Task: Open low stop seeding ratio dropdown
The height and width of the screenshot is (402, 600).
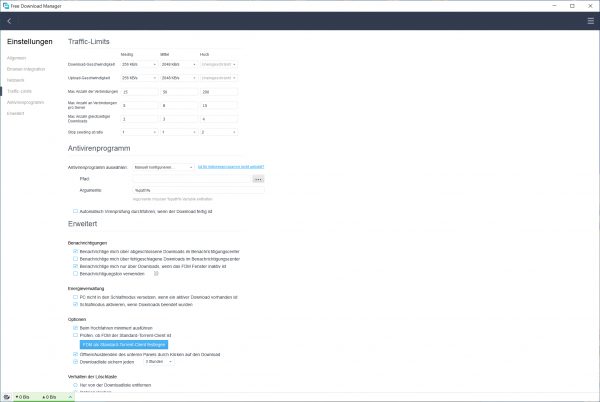Action: coord(139,132)
